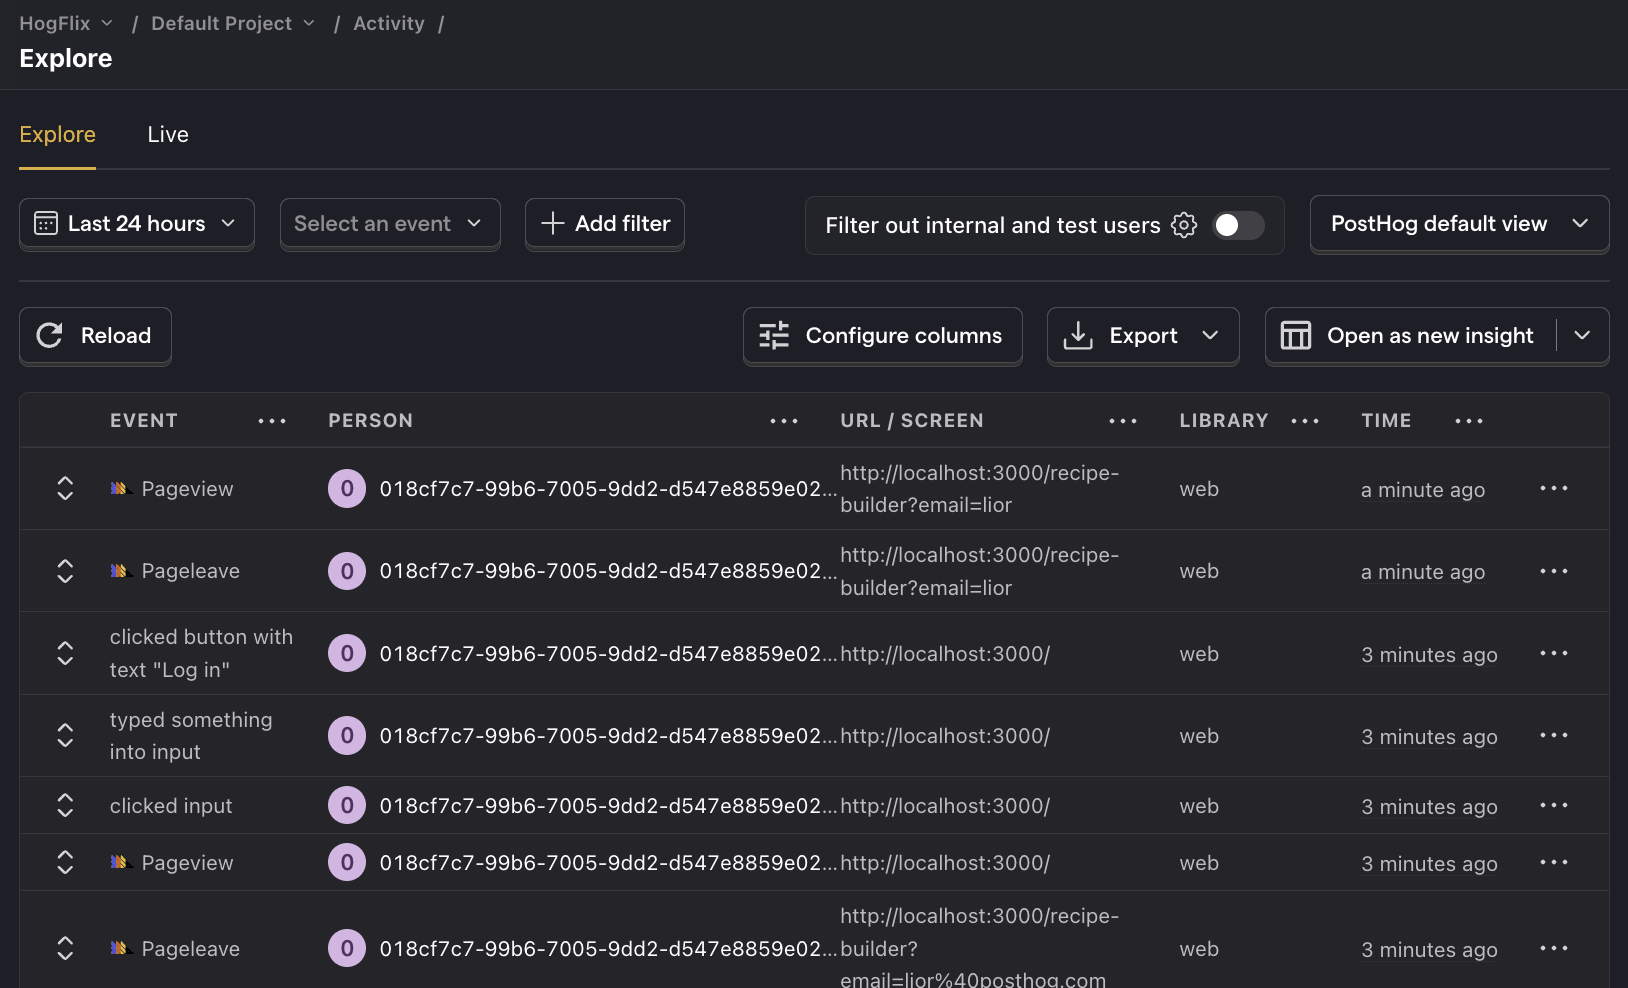Click Open as new insight

point(1412,336)
